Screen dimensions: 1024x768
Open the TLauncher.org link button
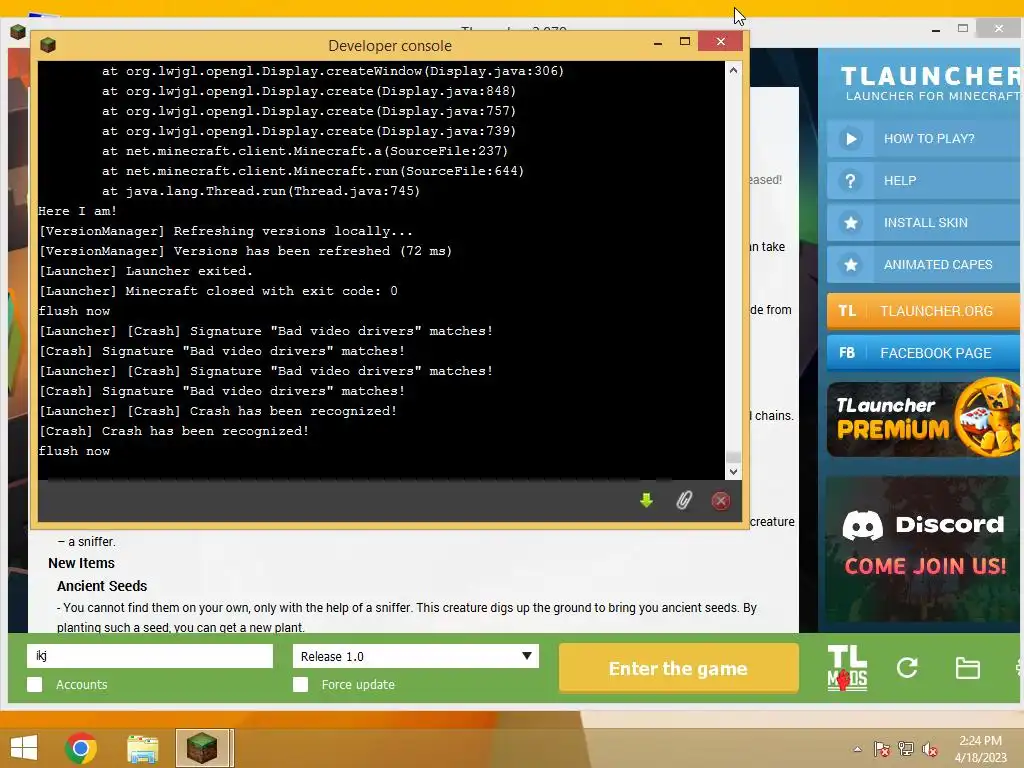[x=924, y=311]
